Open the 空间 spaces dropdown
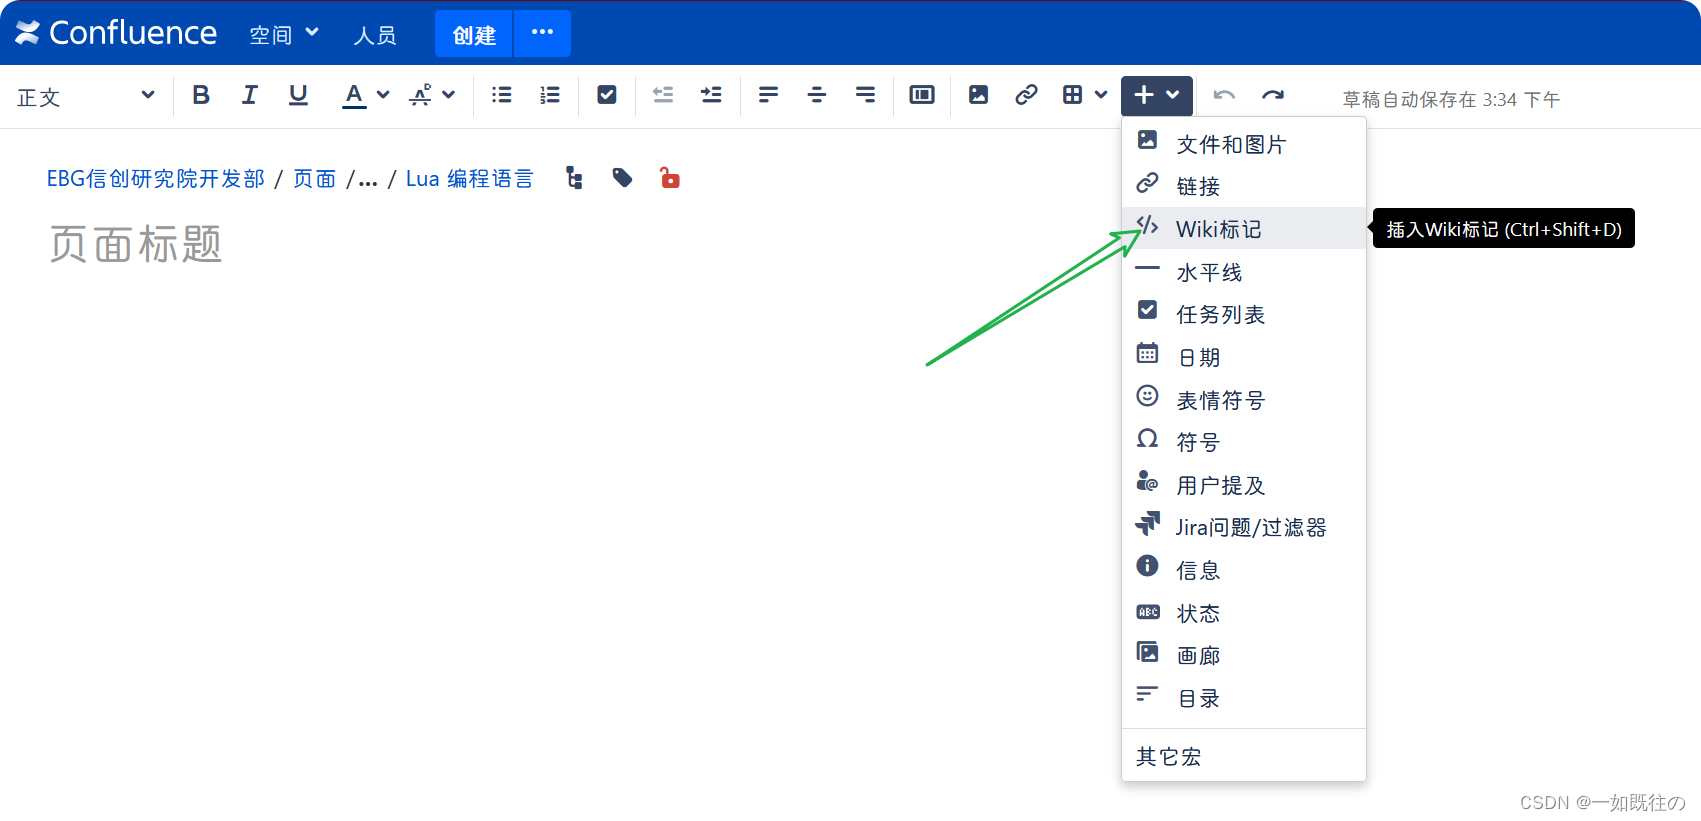The width and height of the screenshot is (1701, 821). 284,34
